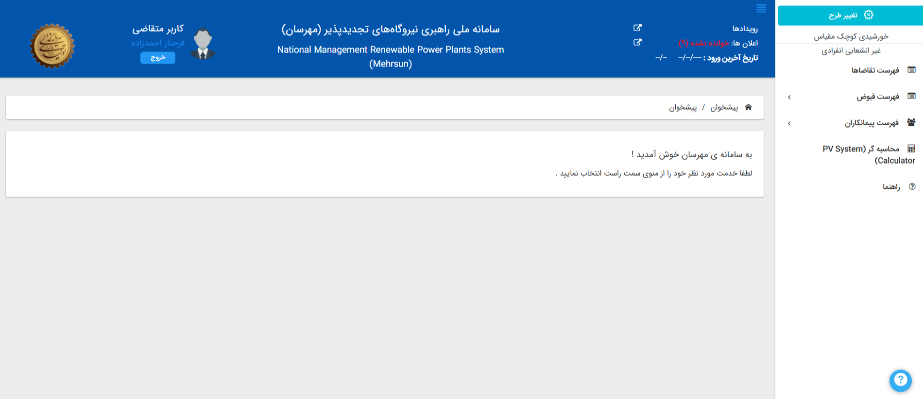The image size is (923, 399).
Task: Click the gold emblem logo
Action: (52, 45)
